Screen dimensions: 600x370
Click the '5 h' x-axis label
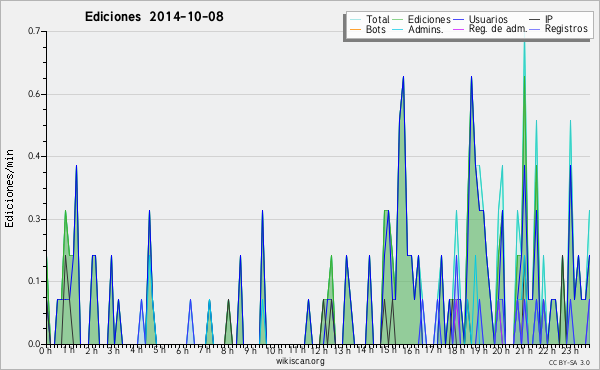coord(159,350)
